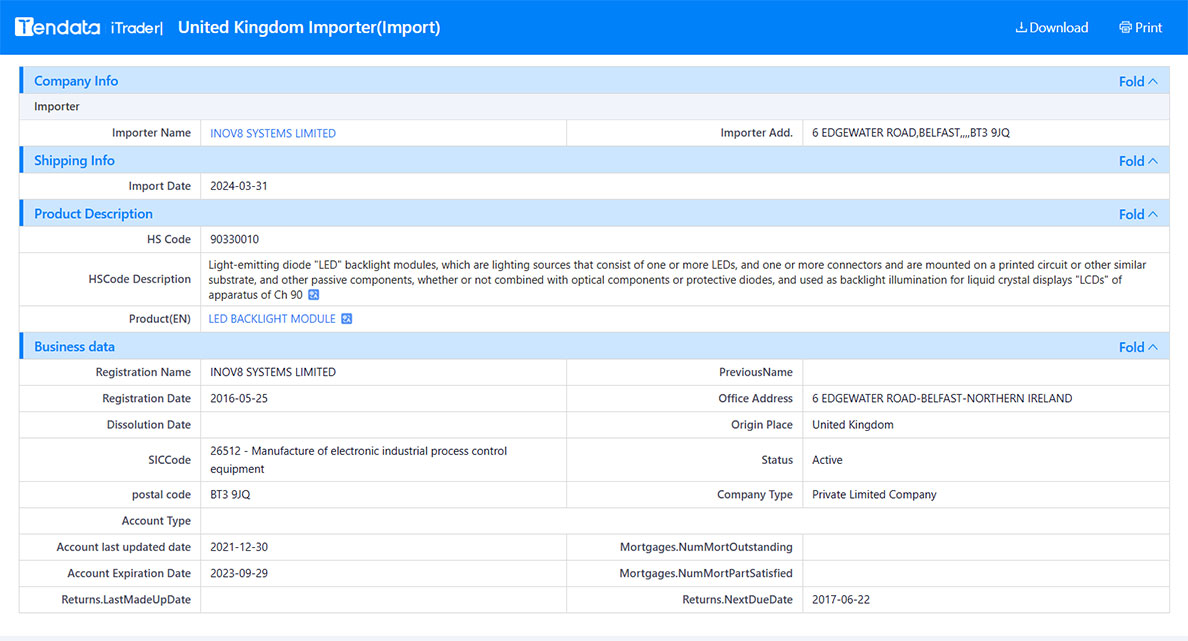Click the Shipping Info section title

pyautogui.click(x=74, y=161)
